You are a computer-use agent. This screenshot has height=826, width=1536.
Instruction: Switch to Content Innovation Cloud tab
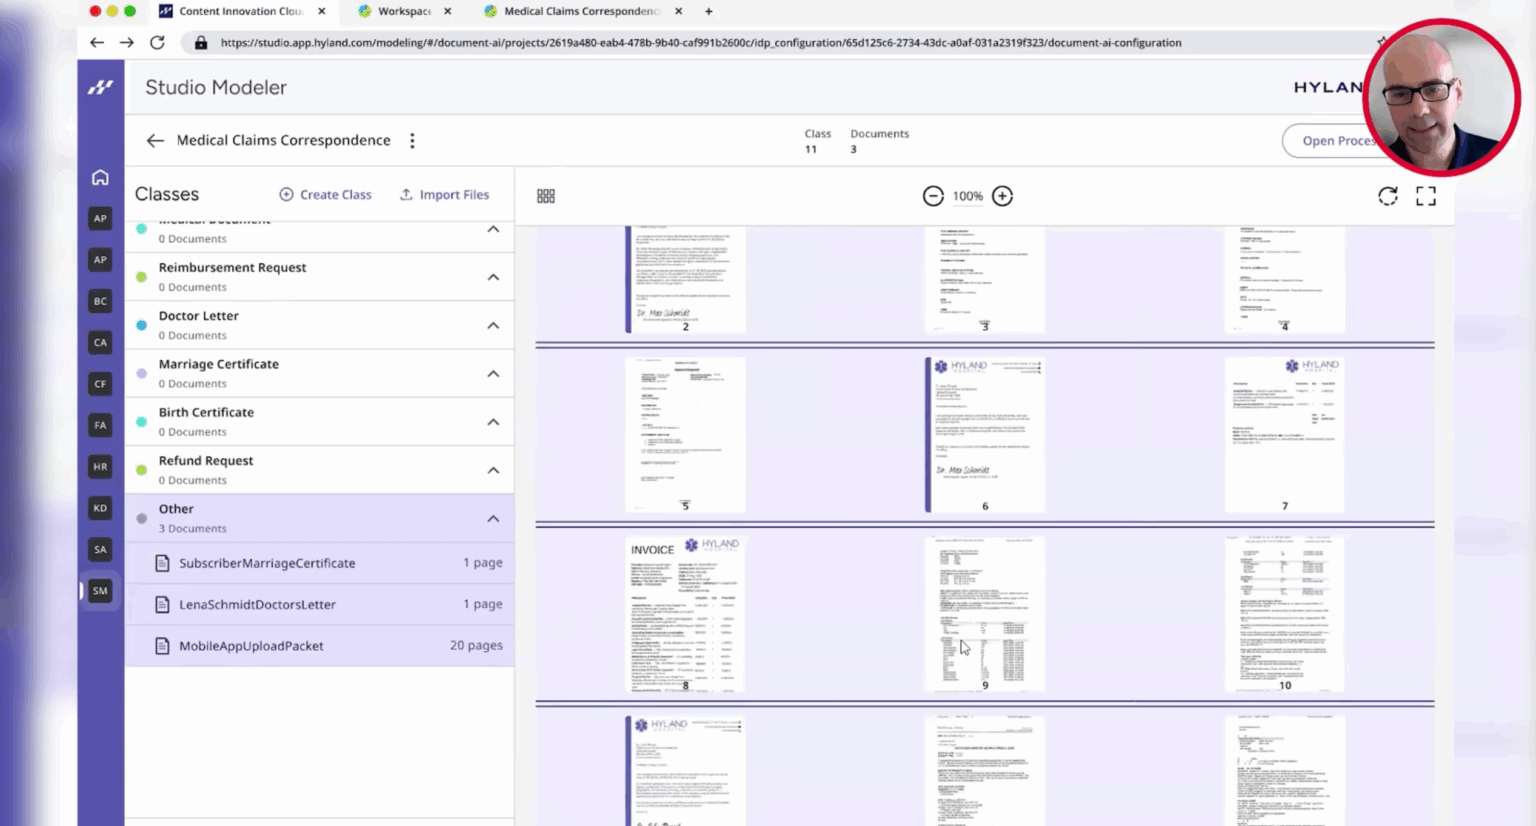240,11
